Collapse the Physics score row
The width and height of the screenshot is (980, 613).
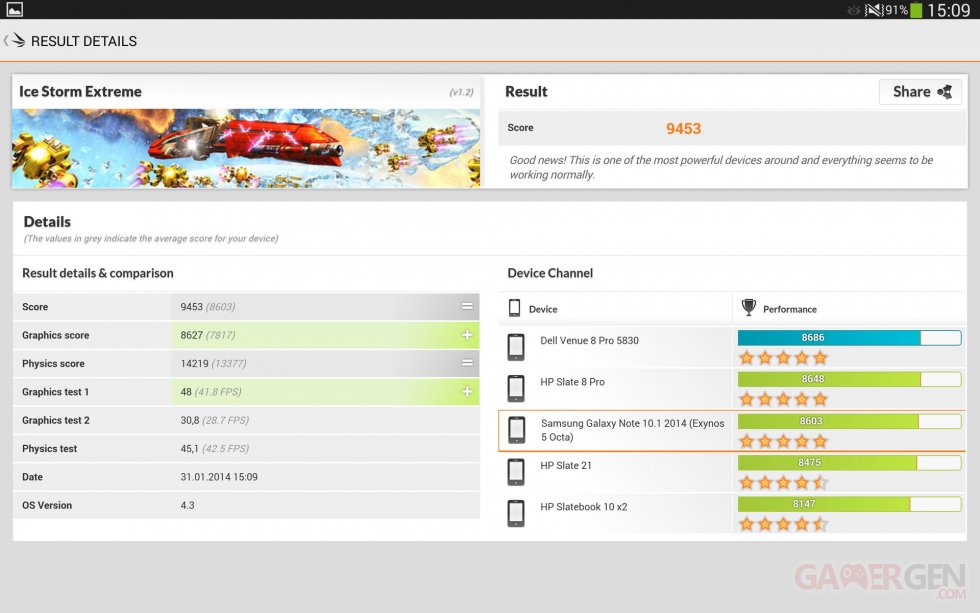(466, 363)
